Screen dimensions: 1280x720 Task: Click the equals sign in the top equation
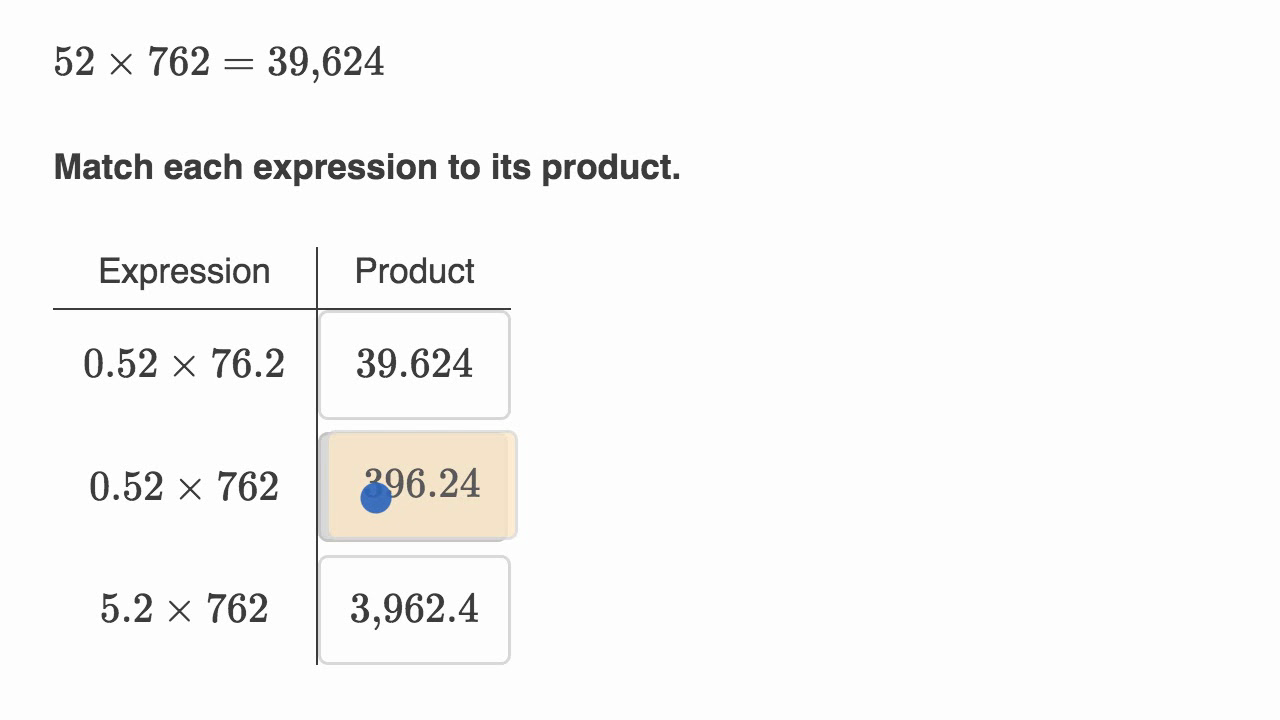[x=239, y=64]
